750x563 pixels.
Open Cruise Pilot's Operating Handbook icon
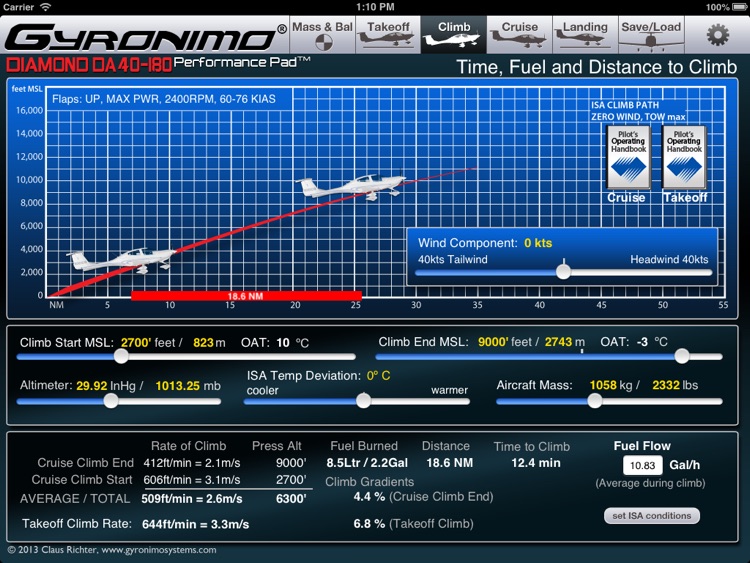click(629, 157)
